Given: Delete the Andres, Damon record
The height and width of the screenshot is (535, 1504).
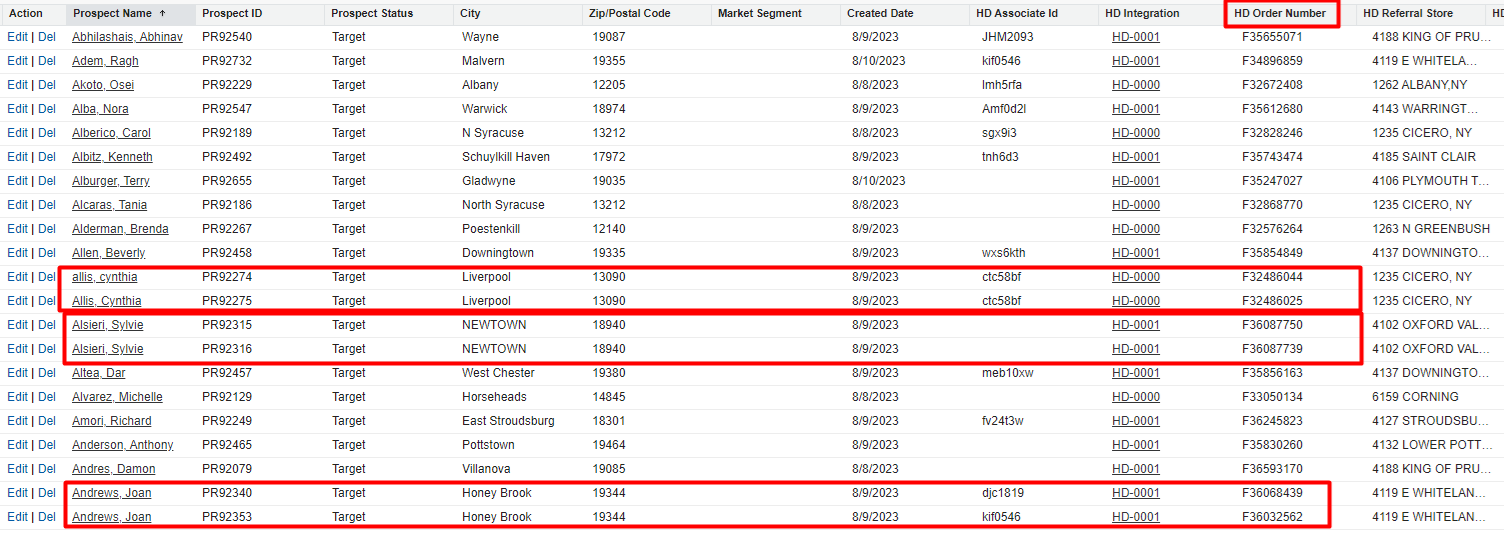Looking at the screenshot, I should click(x=47, y=469).
